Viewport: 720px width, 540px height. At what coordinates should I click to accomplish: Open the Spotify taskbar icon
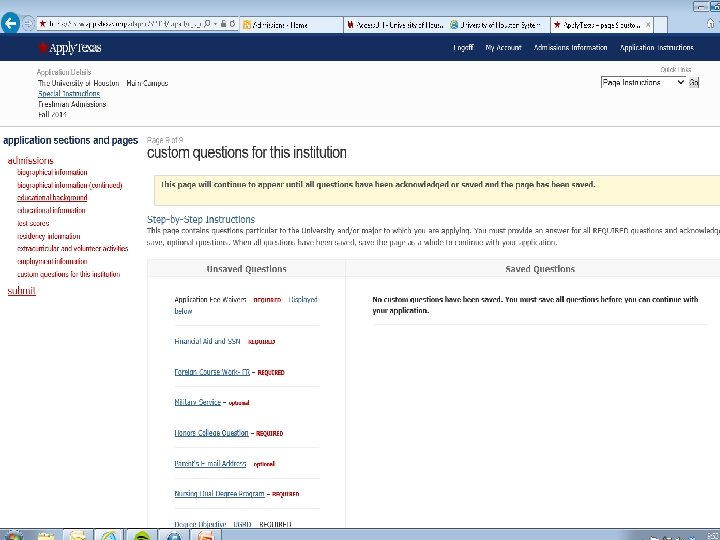pos(141,535)
